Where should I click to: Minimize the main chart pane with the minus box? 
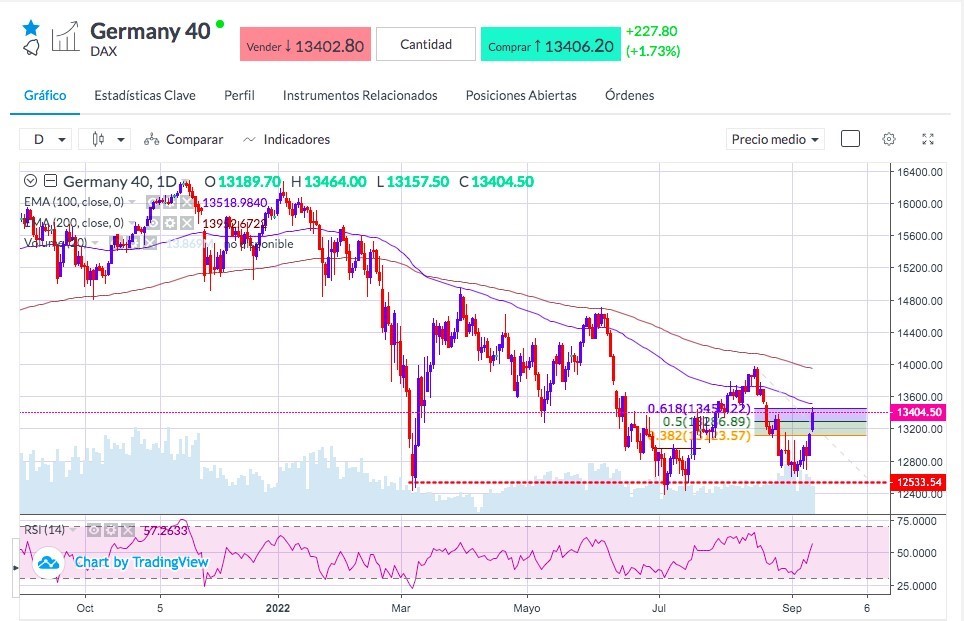(x=51, y=181)
